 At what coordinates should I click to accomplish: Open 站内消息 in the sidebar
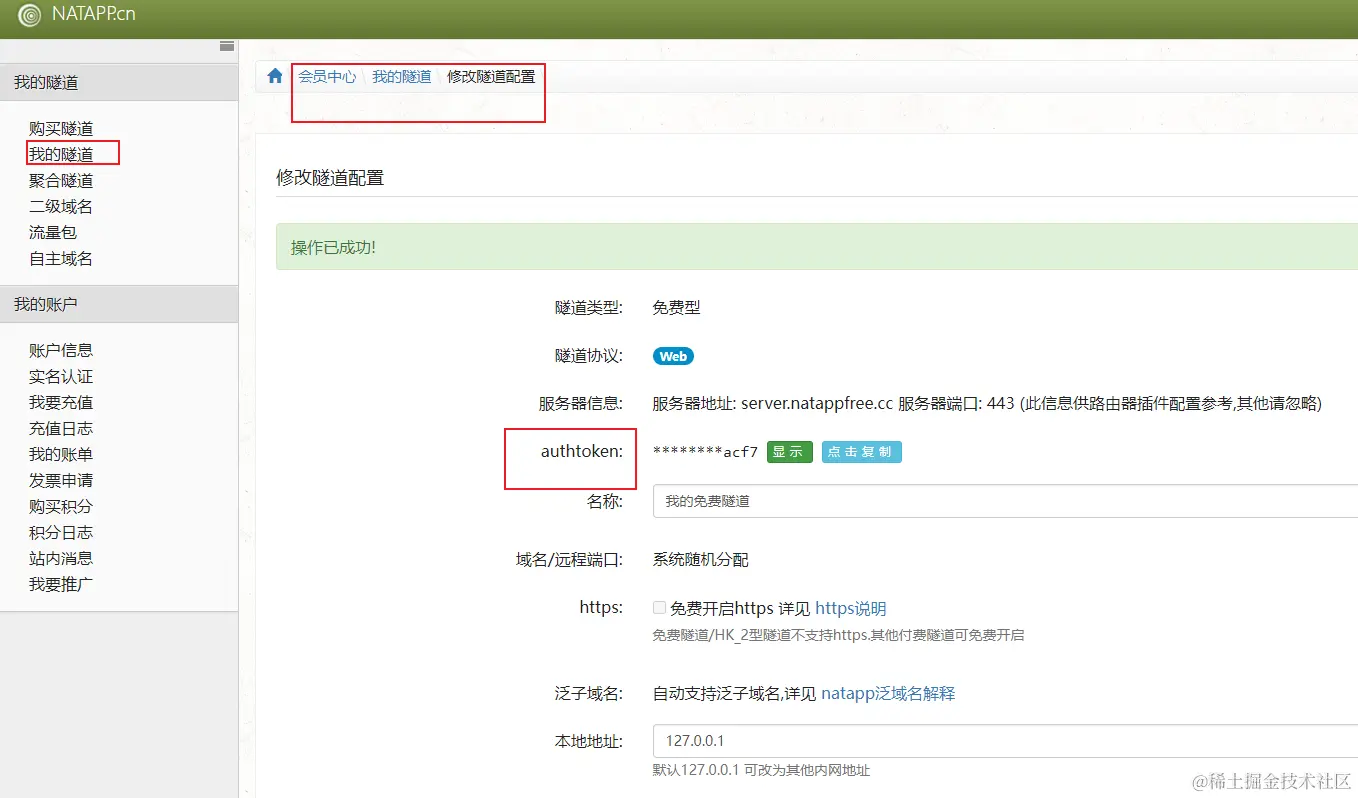click(x=61, y=558)
